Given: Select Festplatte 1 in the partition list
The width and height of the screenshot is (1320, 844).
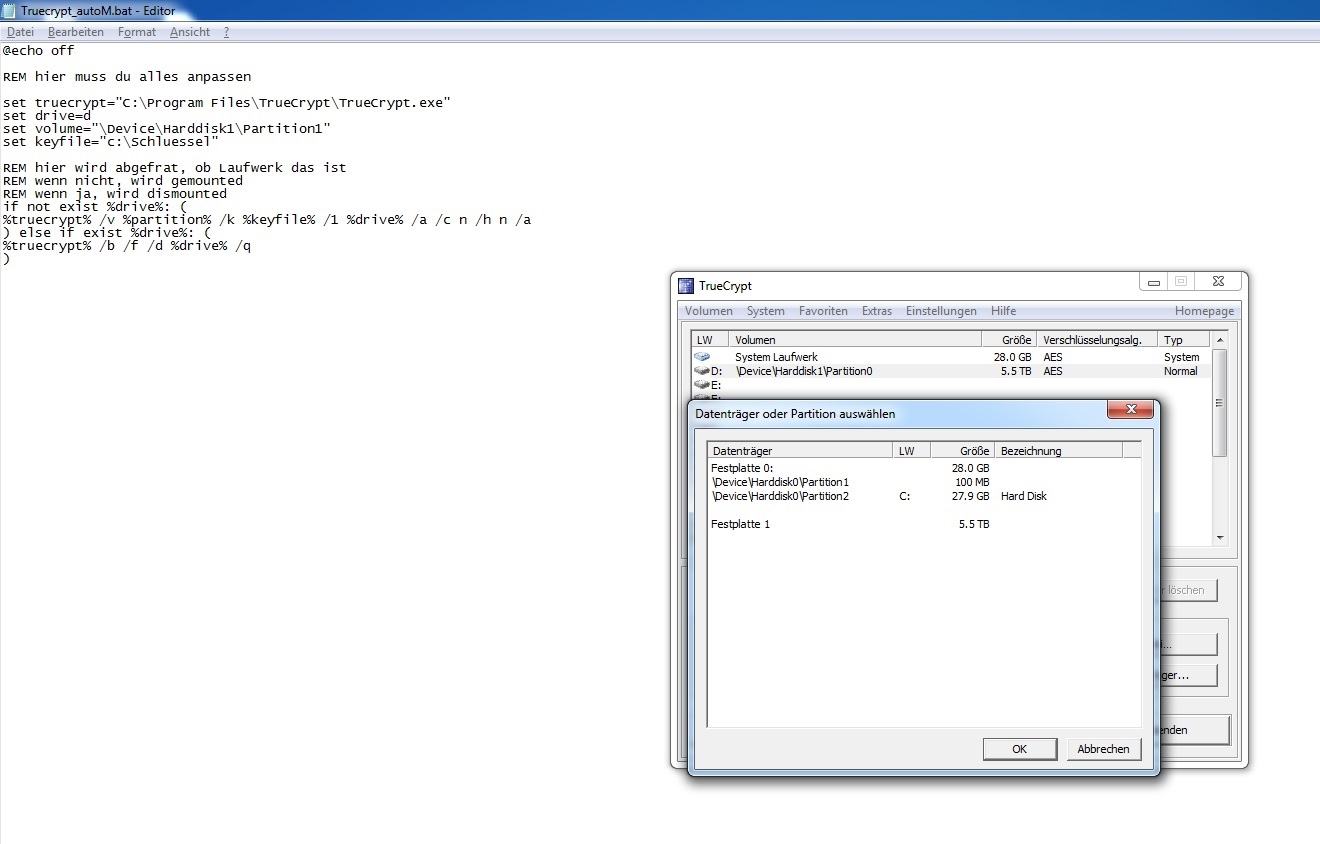Looking at the screenshot, I should pos(924,524).
